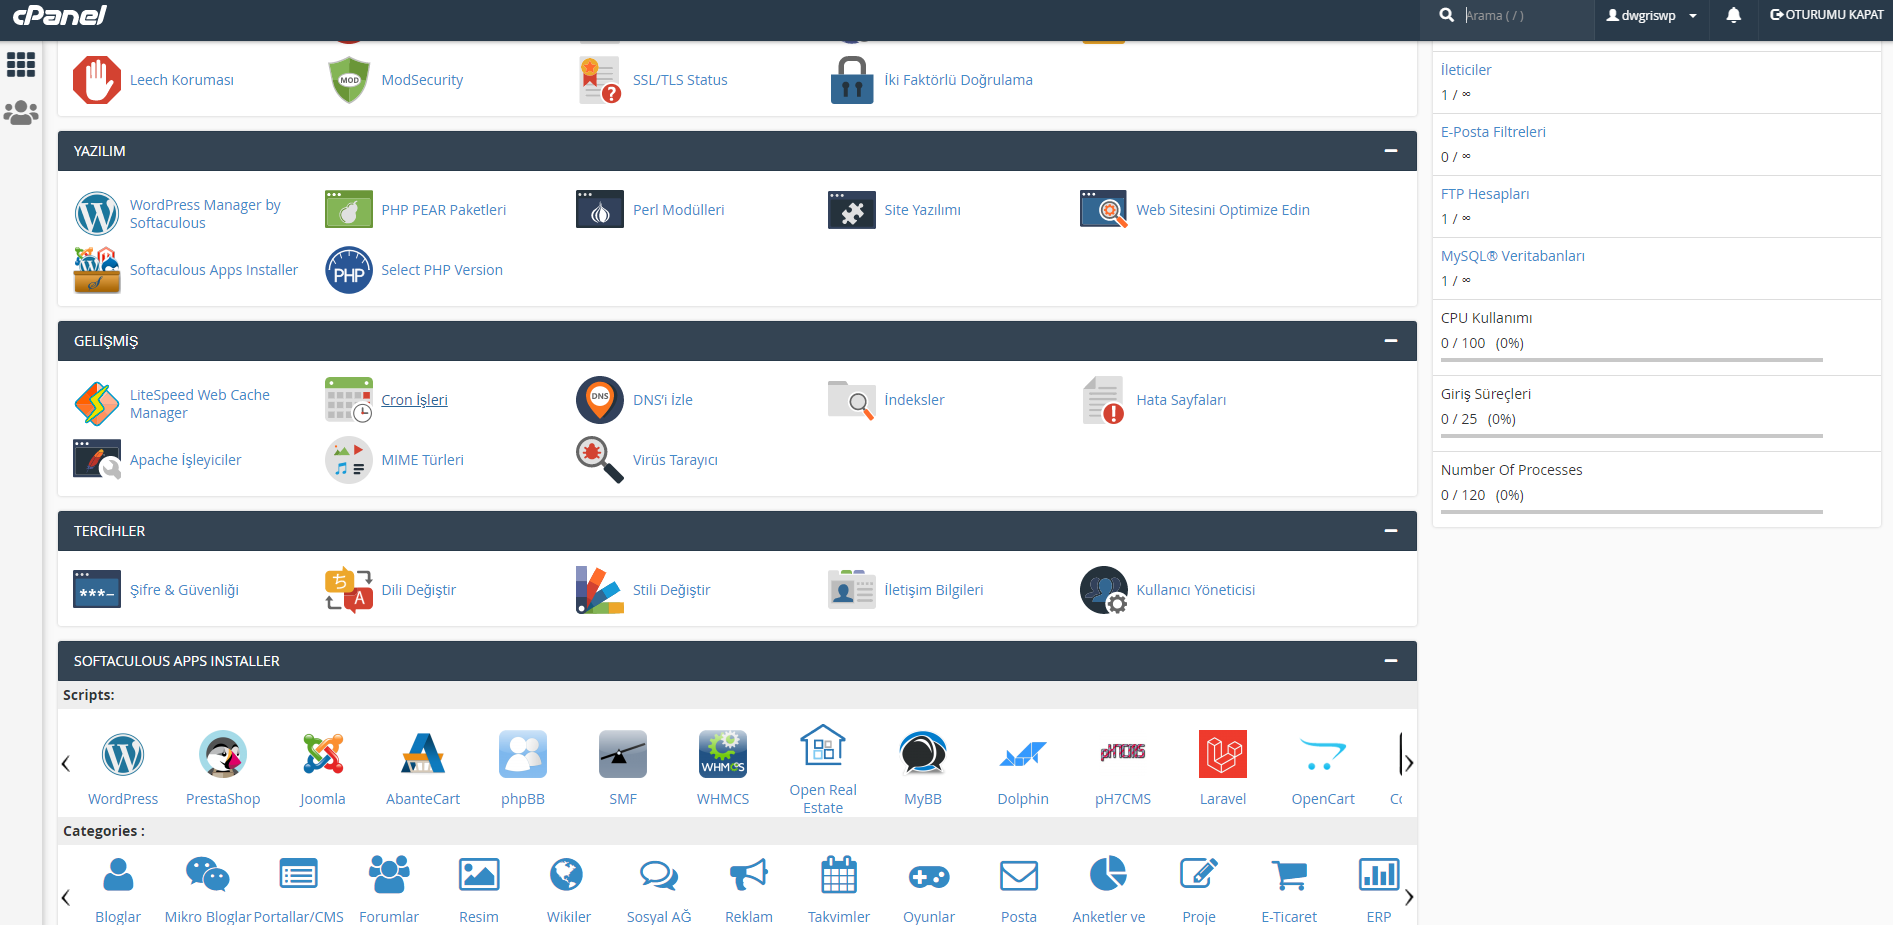
Task: Open the Stili Değiştir icon
Action: 600,590
